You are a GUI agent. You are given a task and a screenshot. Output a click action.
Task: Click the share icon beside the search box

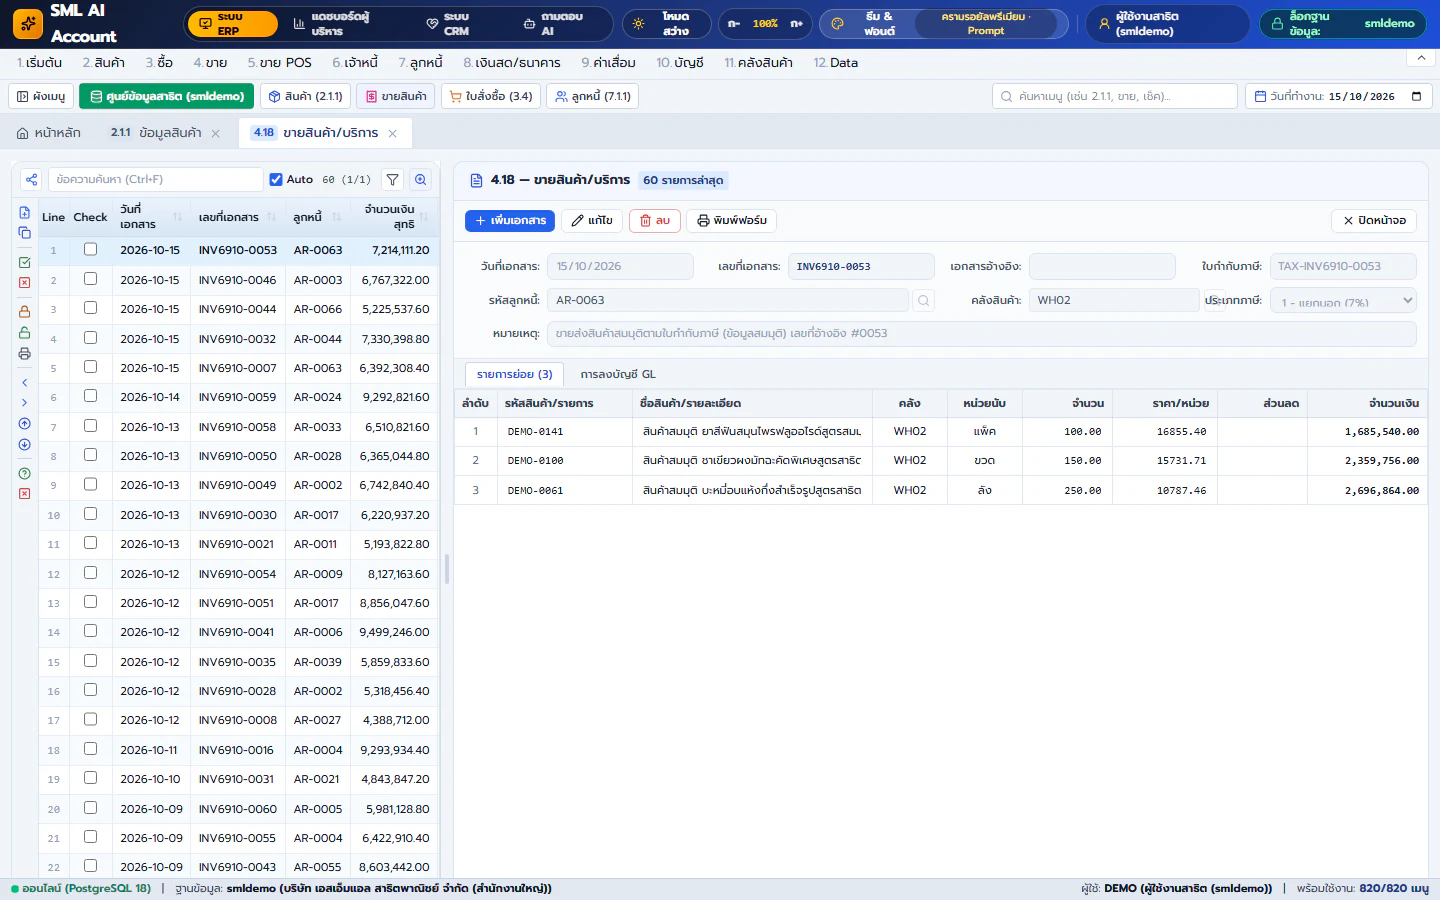pyautogui.click(x=32, y=180)
